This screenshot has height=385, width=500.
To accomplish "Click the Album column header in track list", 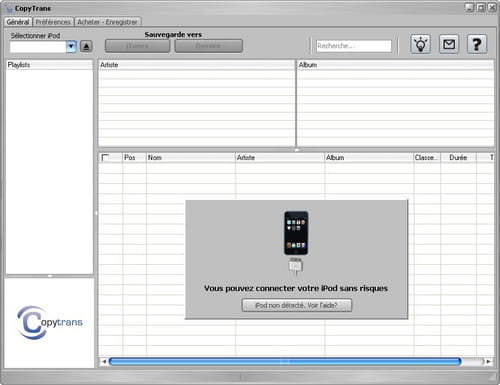I will pos(369,157).
